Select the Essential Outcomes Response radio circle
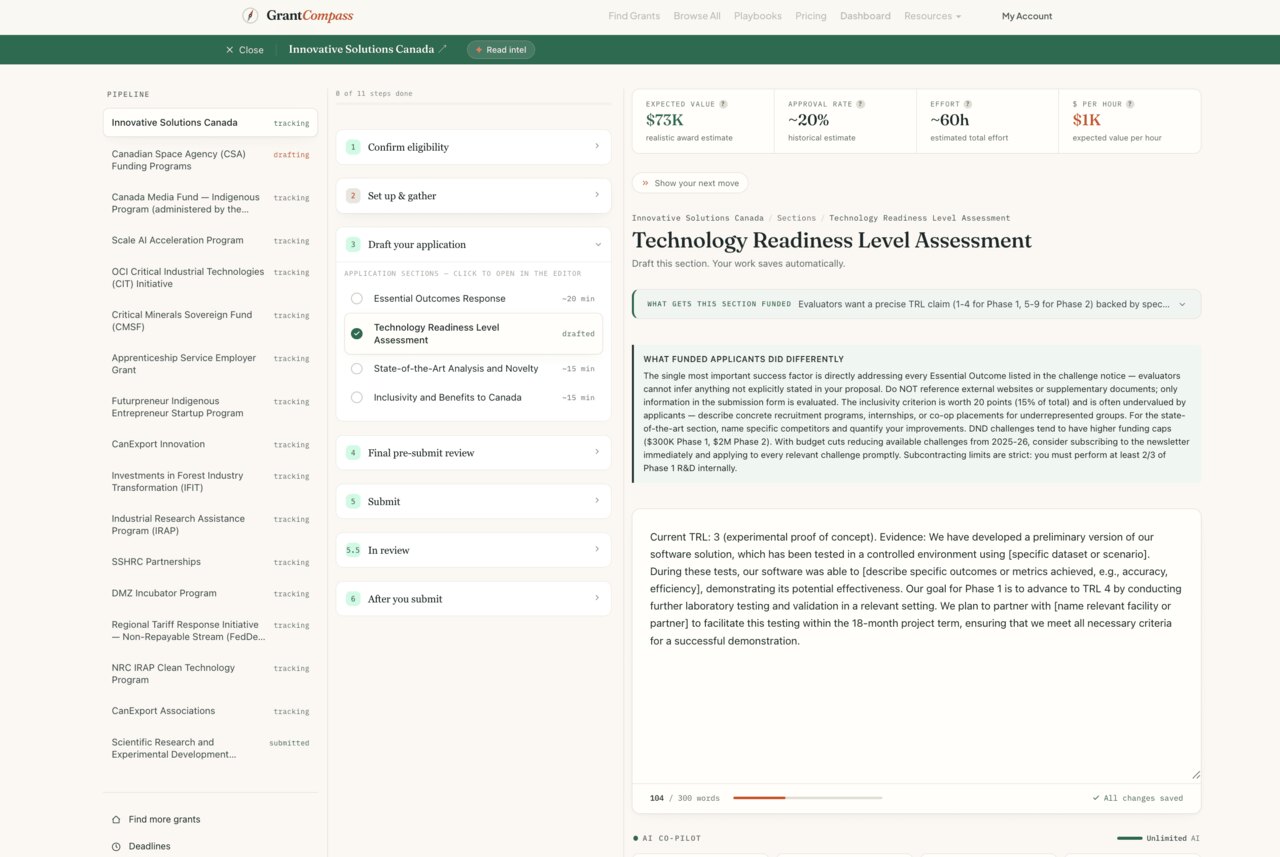1280x857 pixels. click(x=357, y=299)
